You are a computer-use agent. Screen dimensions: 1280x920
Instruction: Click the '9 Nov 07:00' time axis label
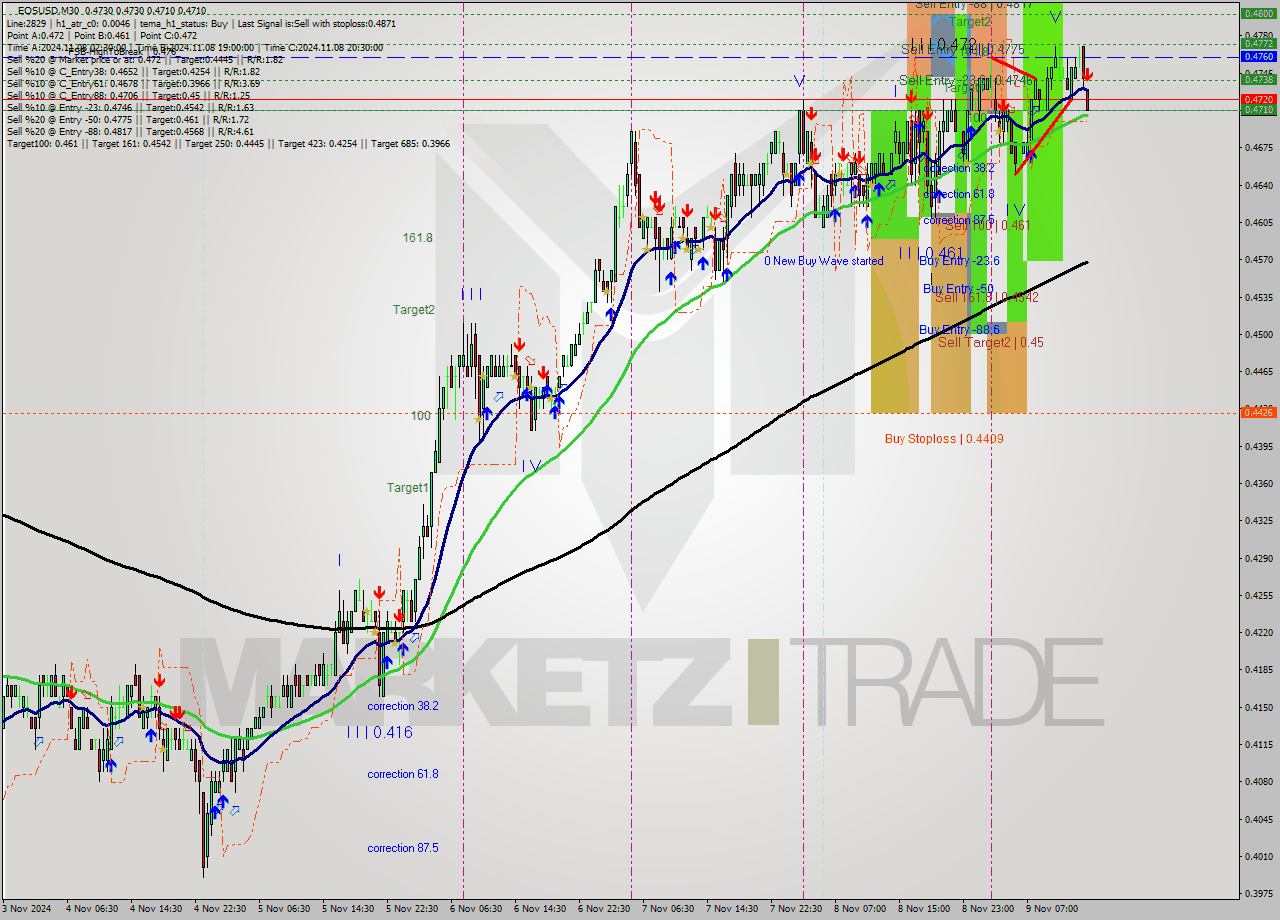pos(1052,909)
